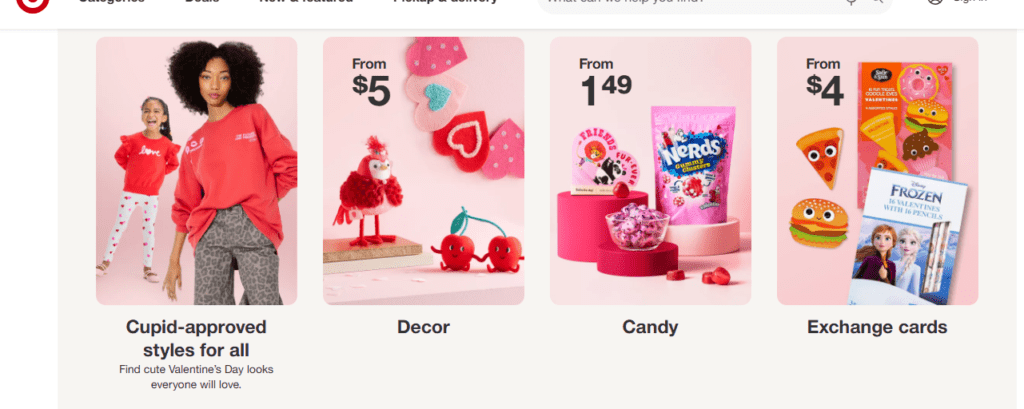1024x409 pixels.
Task: Open the Categories menu
Action: pos(112,2)
